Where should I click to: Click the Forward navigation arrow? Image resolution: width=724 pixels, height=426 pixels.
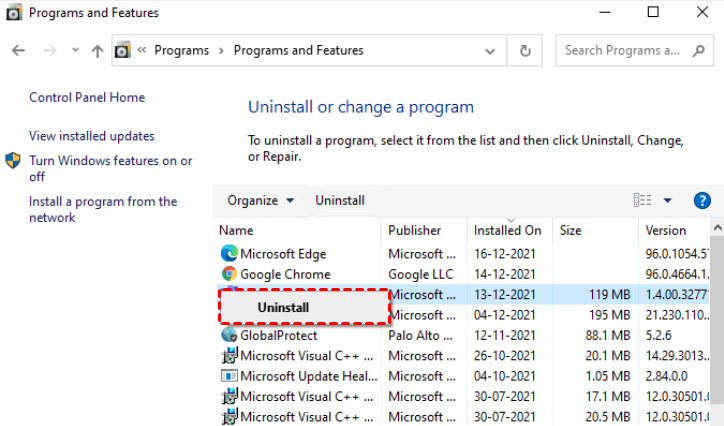[x=50, y=50]
